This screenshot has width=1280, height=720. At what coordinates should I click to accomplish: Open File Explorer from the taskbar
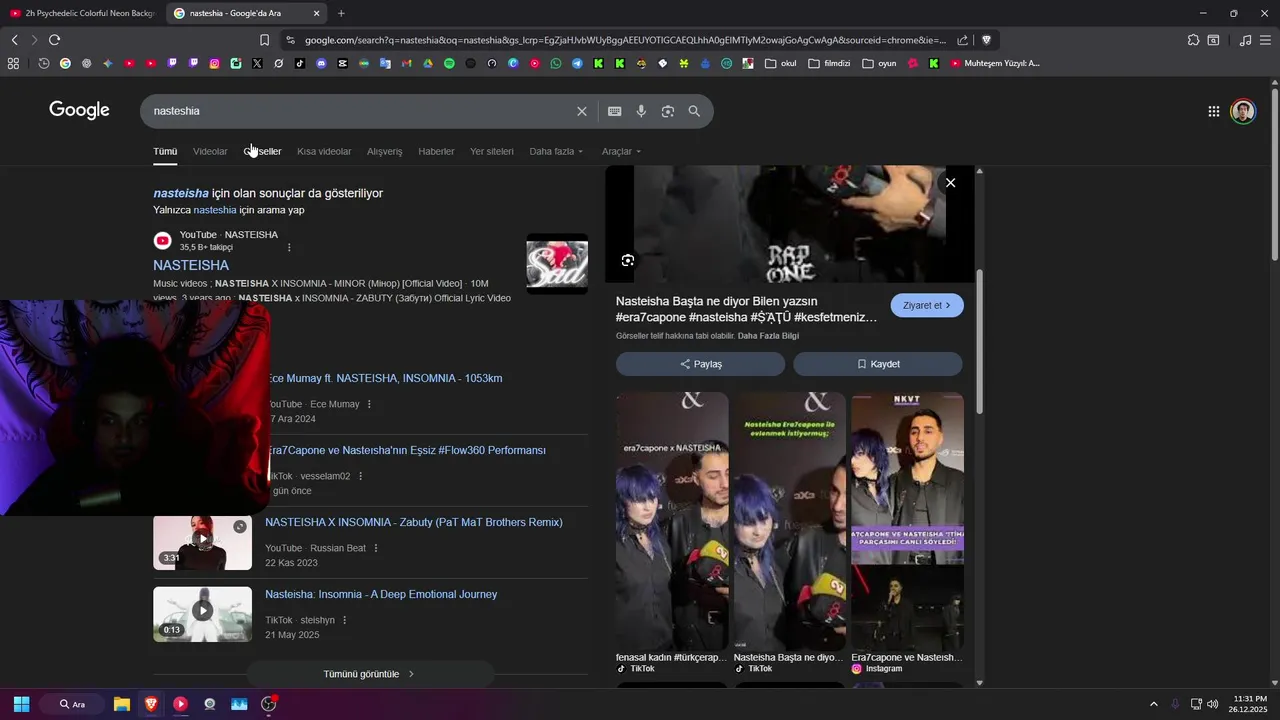tap(121, 704)
